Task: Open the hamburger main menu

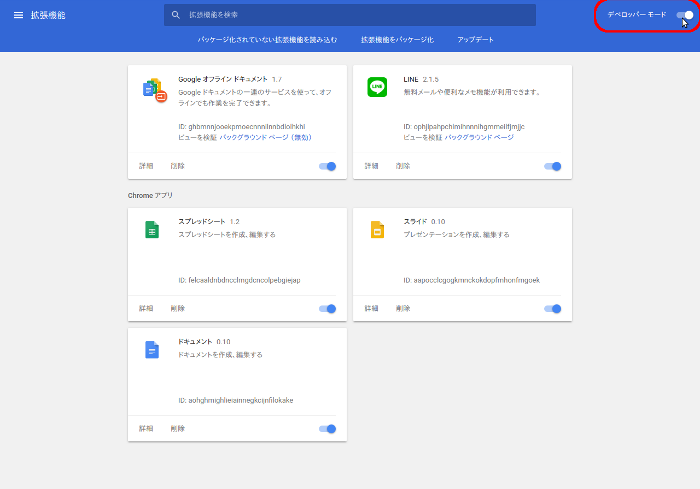Action: (18, 15)
